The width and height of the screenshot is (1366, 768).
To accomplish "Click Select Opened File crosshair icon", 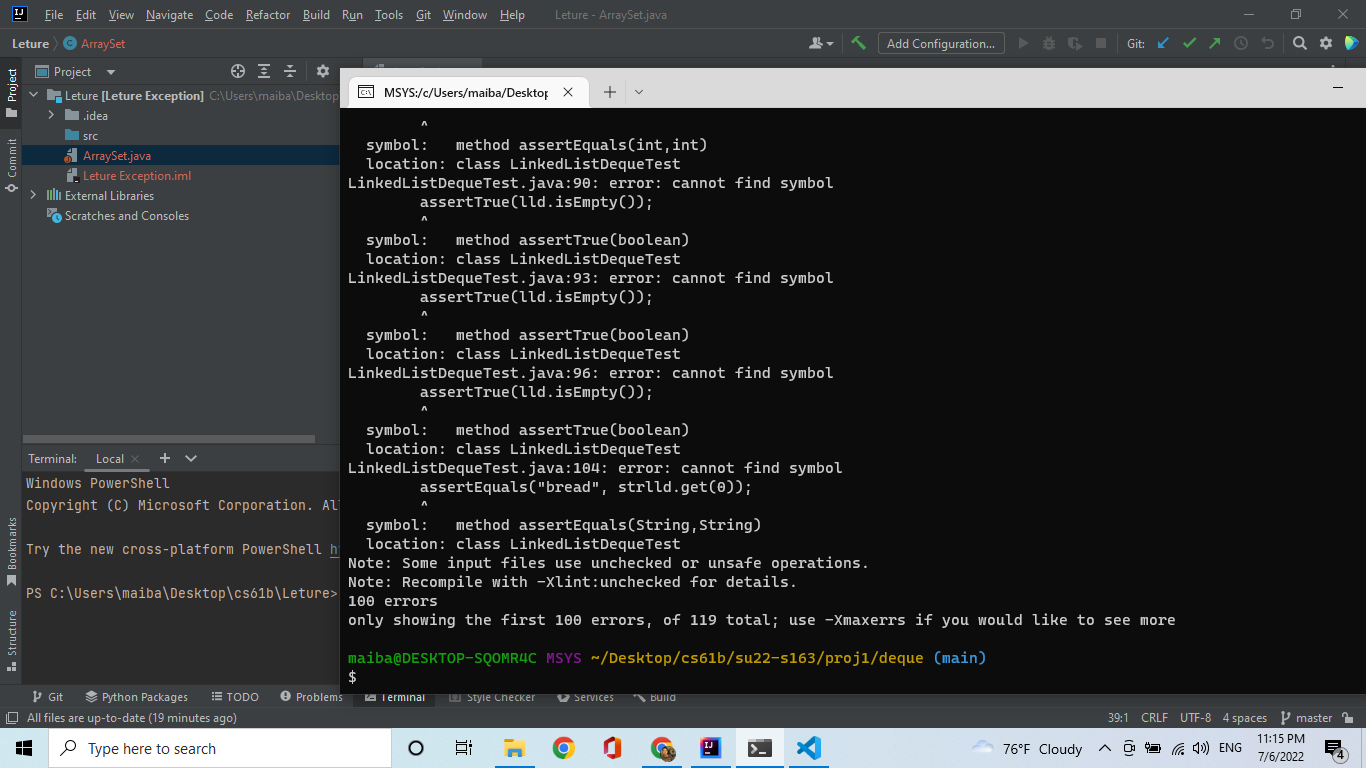I will (238, 71).
